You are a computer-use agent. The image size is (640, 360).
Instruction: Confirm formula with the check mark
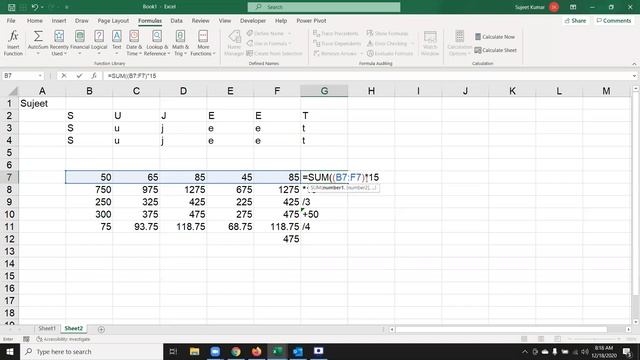[x=79, y=76]
